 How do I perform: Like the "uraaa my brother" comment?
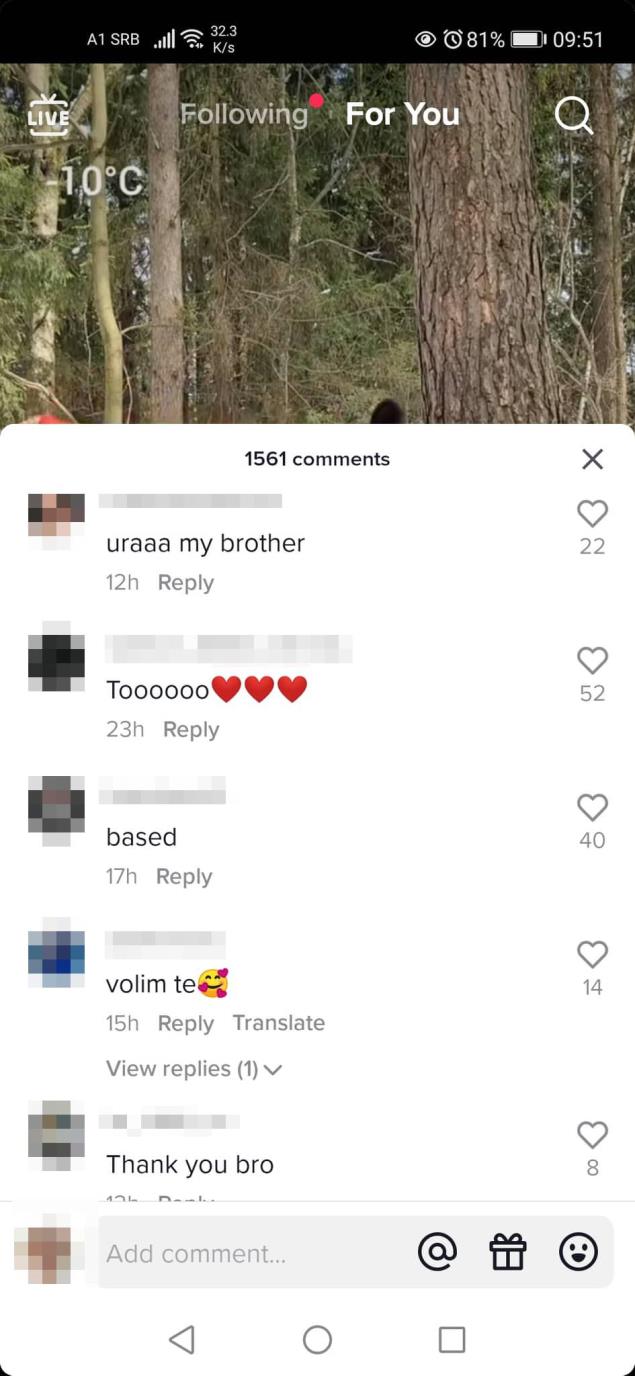point(593,514)
